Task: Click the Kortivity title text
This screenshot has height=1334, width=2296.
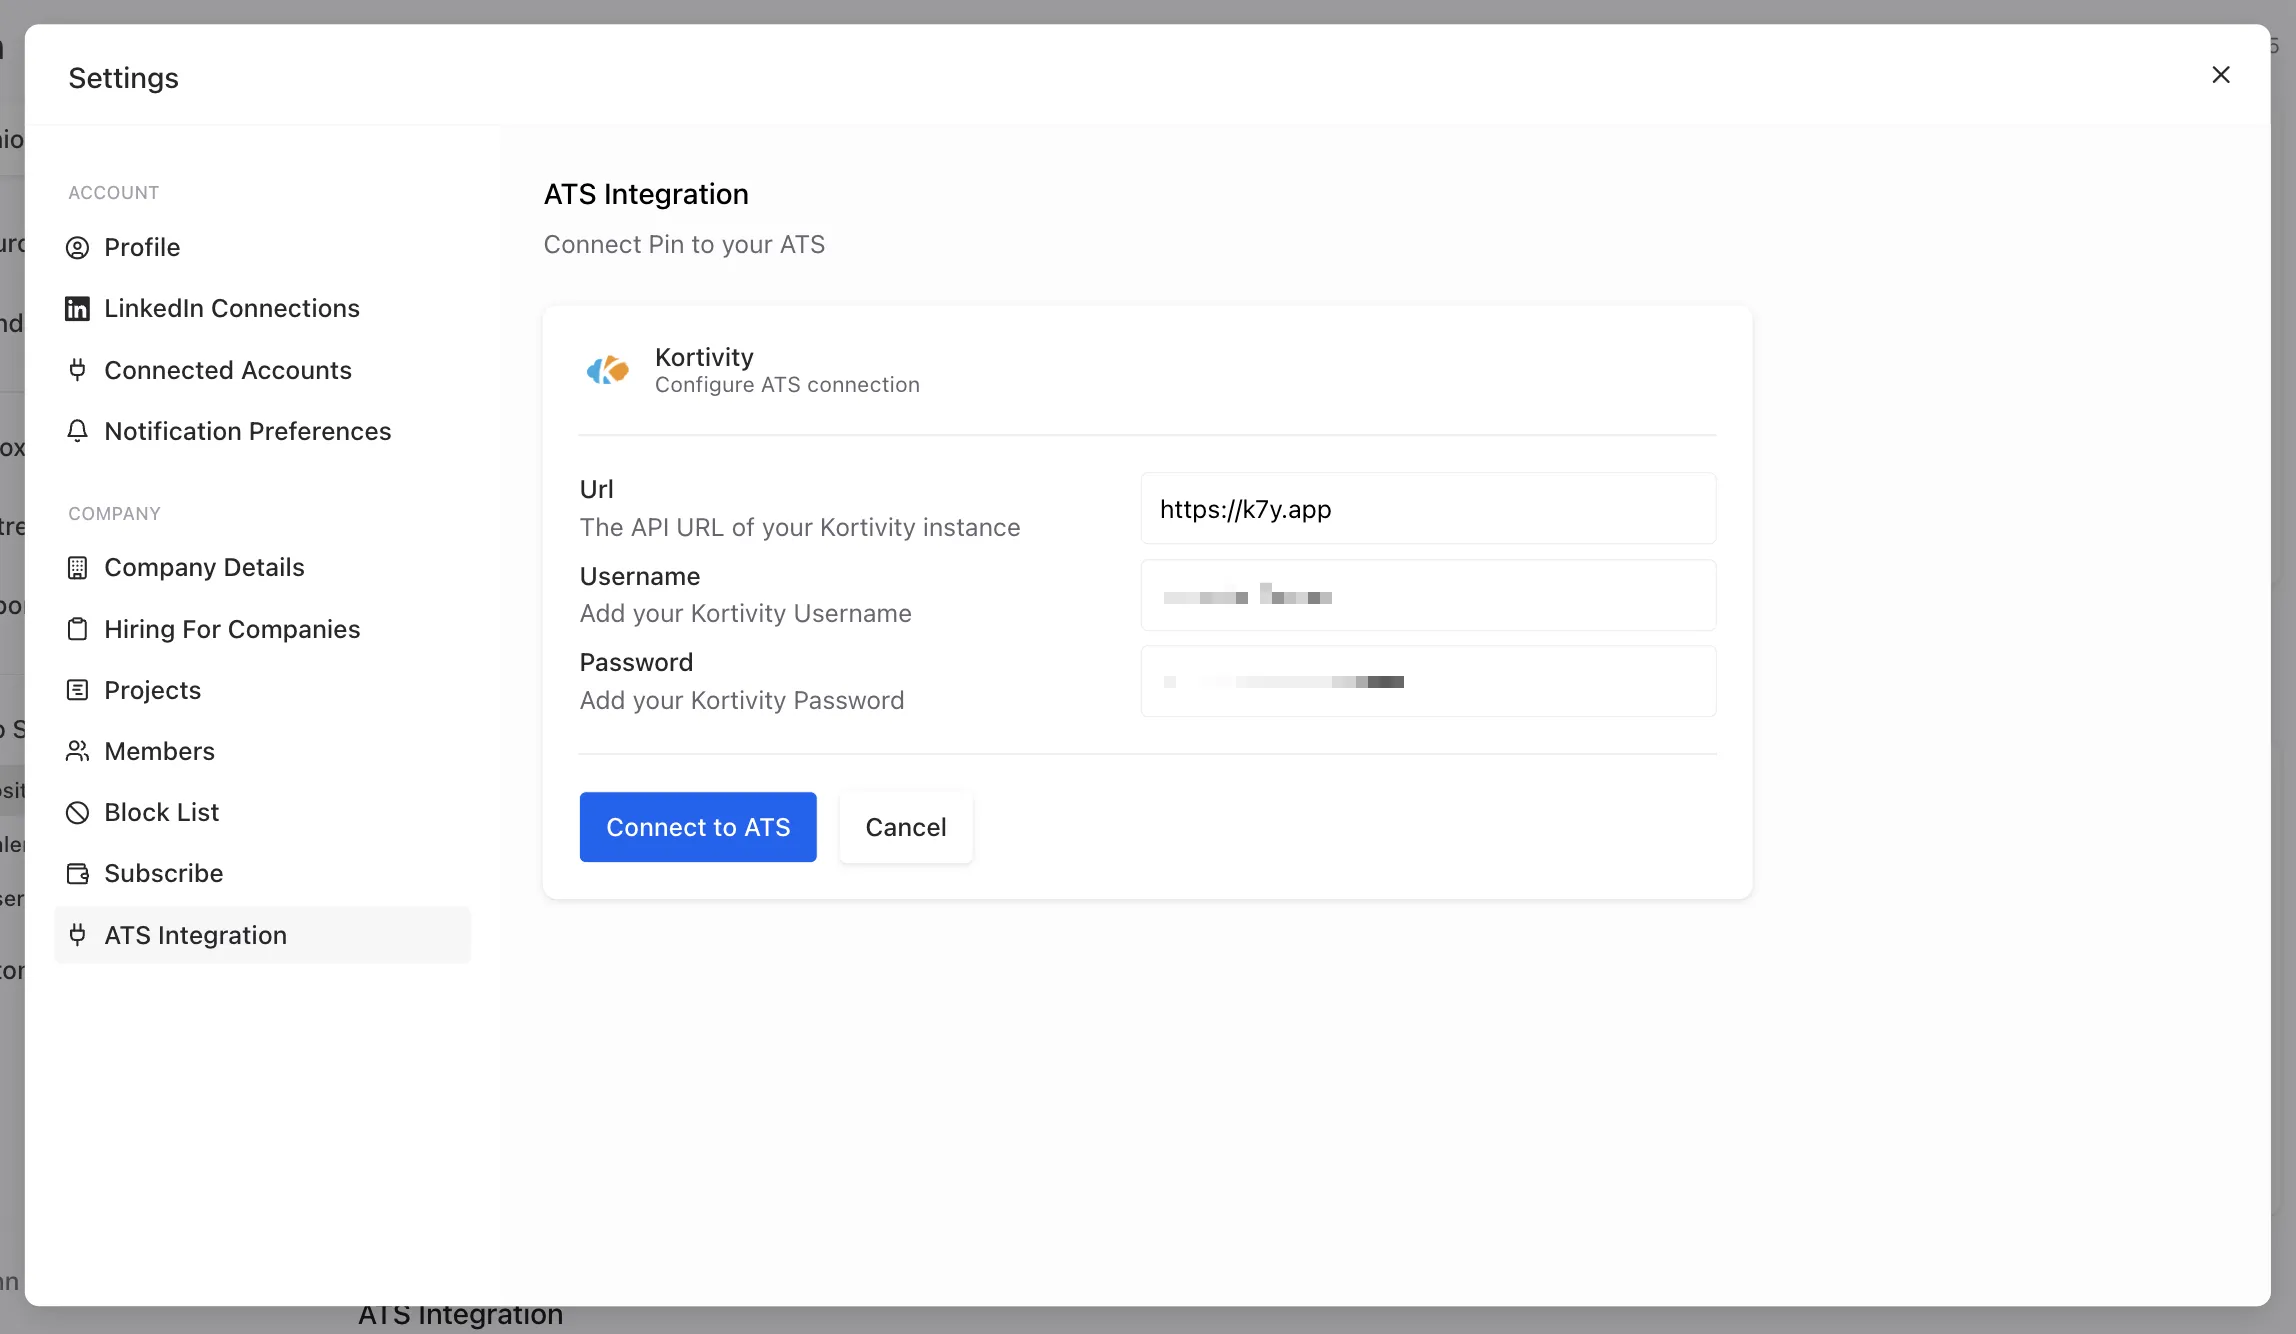Action: point(704,357)
